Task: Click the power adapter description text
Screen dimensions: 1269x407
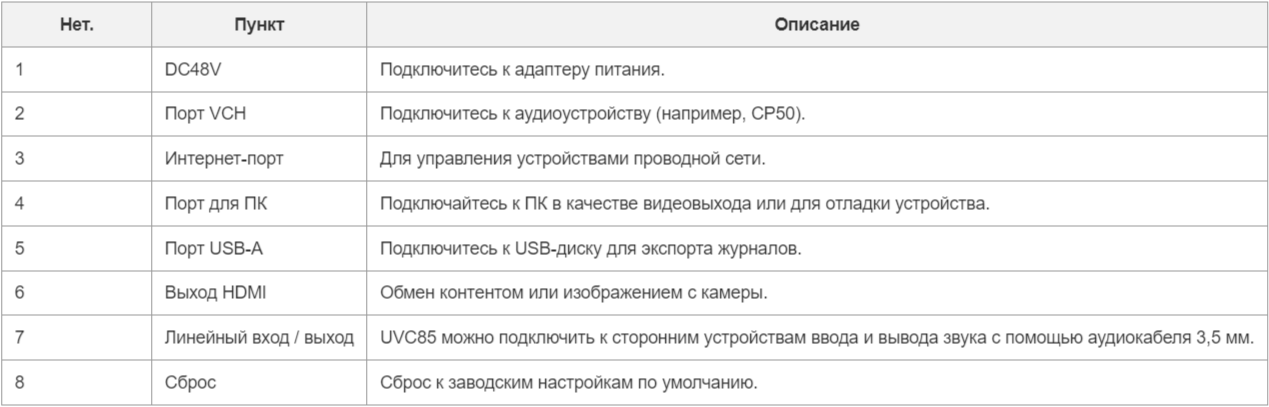Action: pos(521,71)
